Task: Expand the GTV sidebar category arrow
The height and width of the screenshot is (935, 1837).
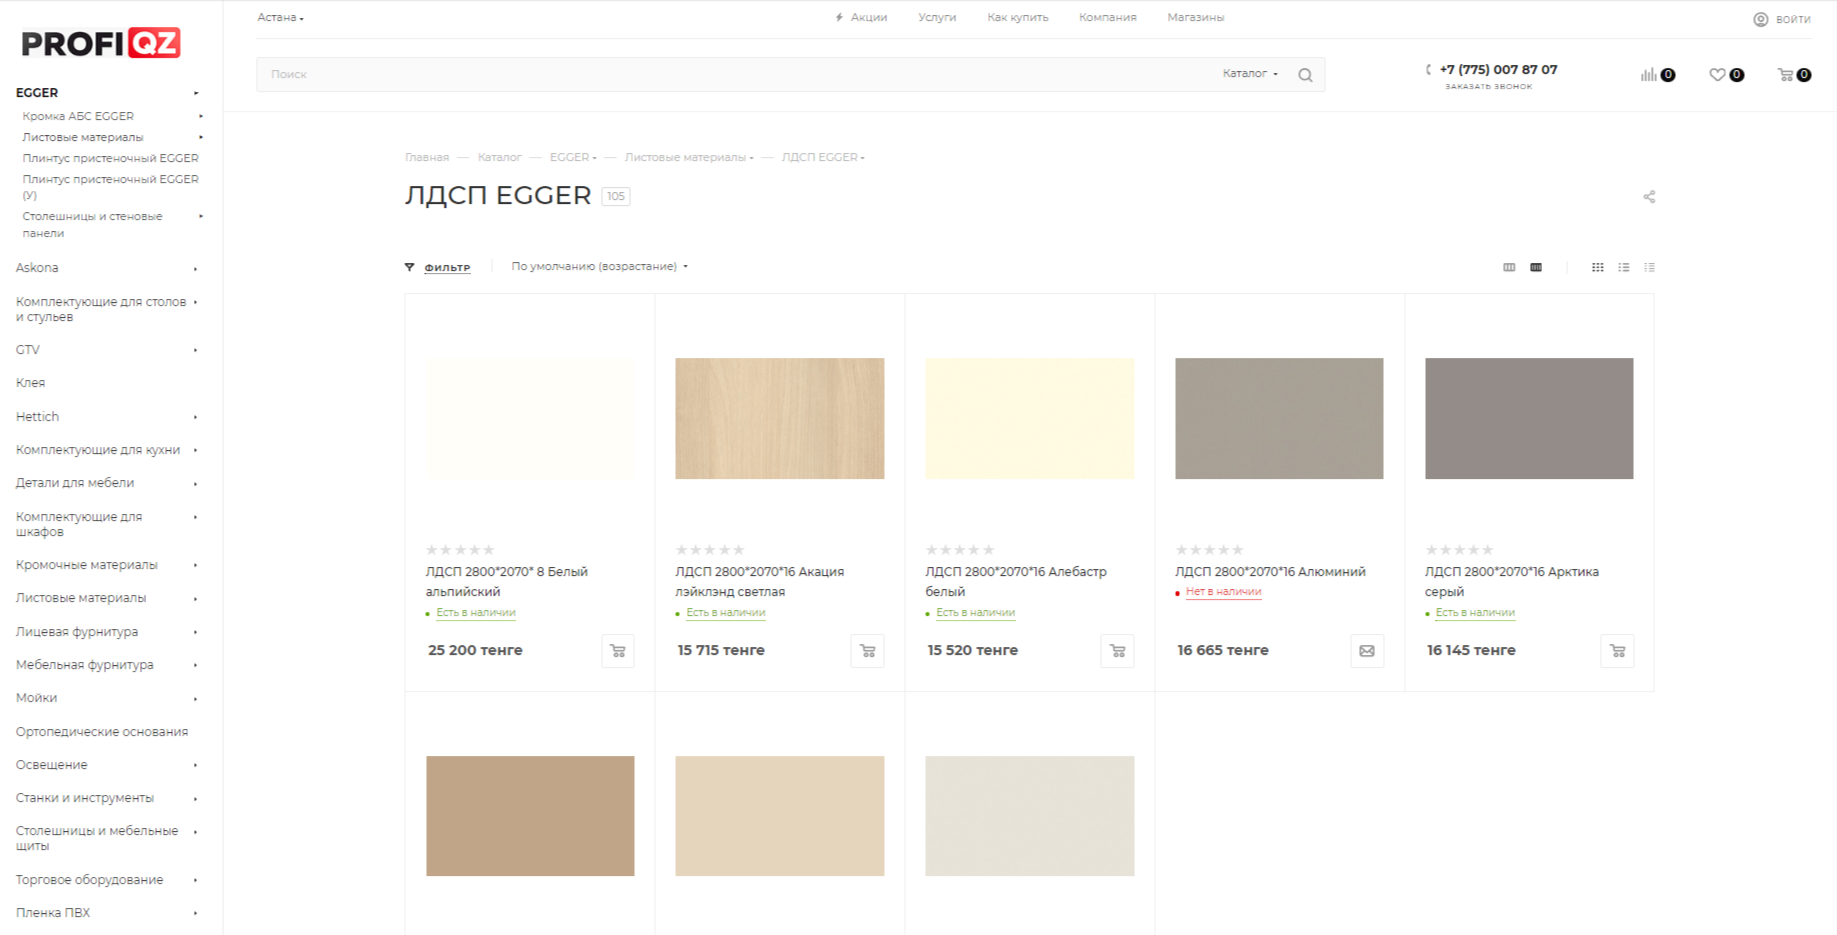Action: pyautogui.click(x=195, y=350)
